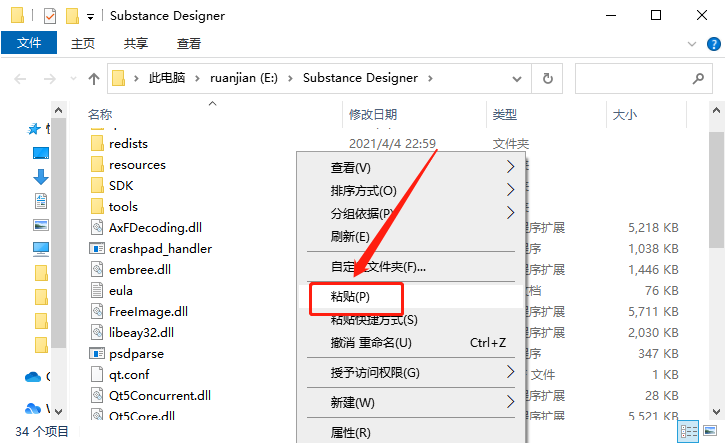This screenshot has width=726, height=443.
Task: Open Desktop from the navigation pane icon
Action: pyautogui.click(x=41, y=153)
